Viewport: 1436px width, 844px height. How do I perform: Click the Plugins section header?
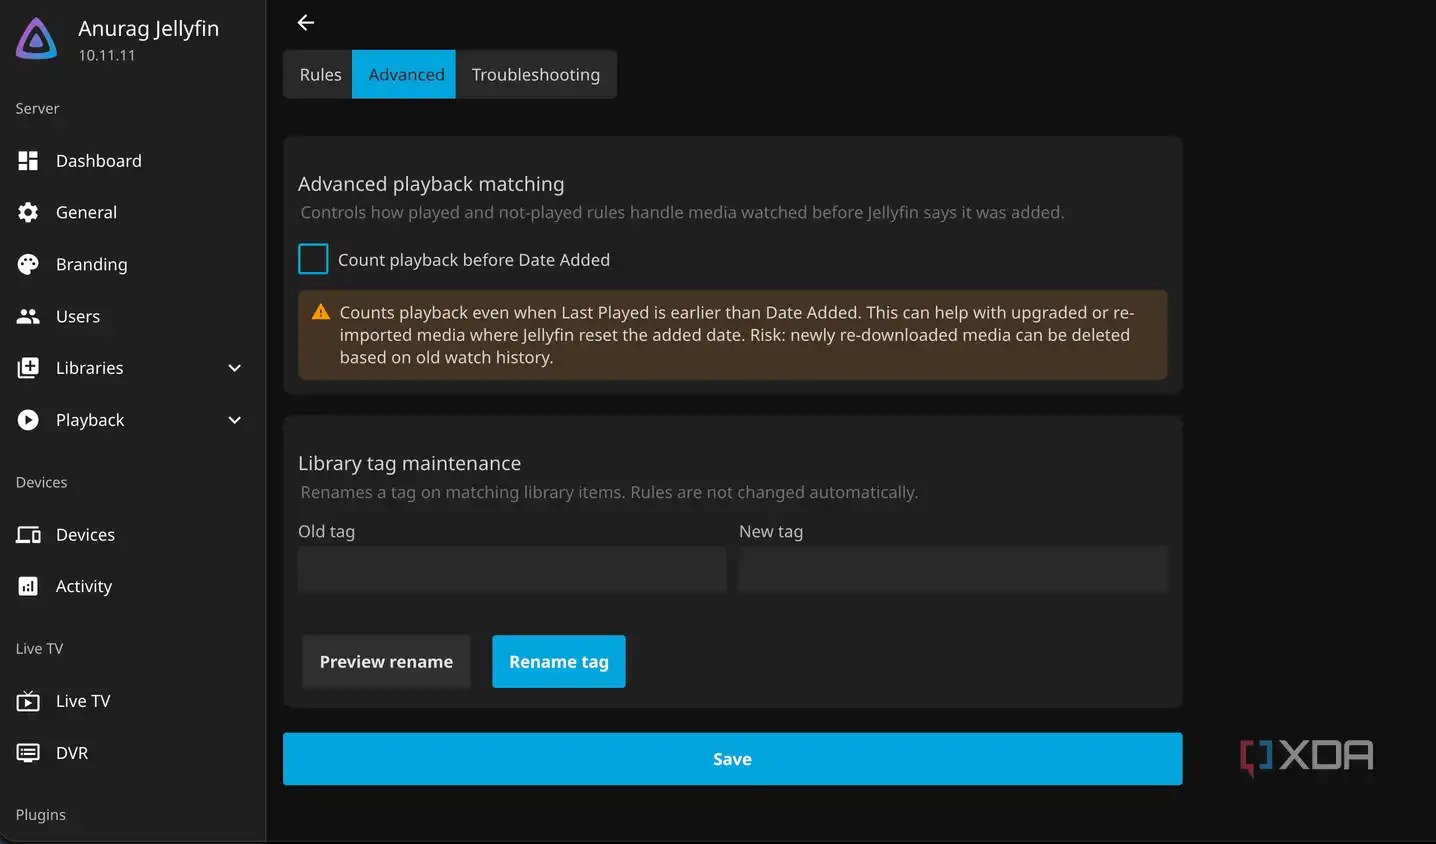pyautogui.click(x=41, y=815)
